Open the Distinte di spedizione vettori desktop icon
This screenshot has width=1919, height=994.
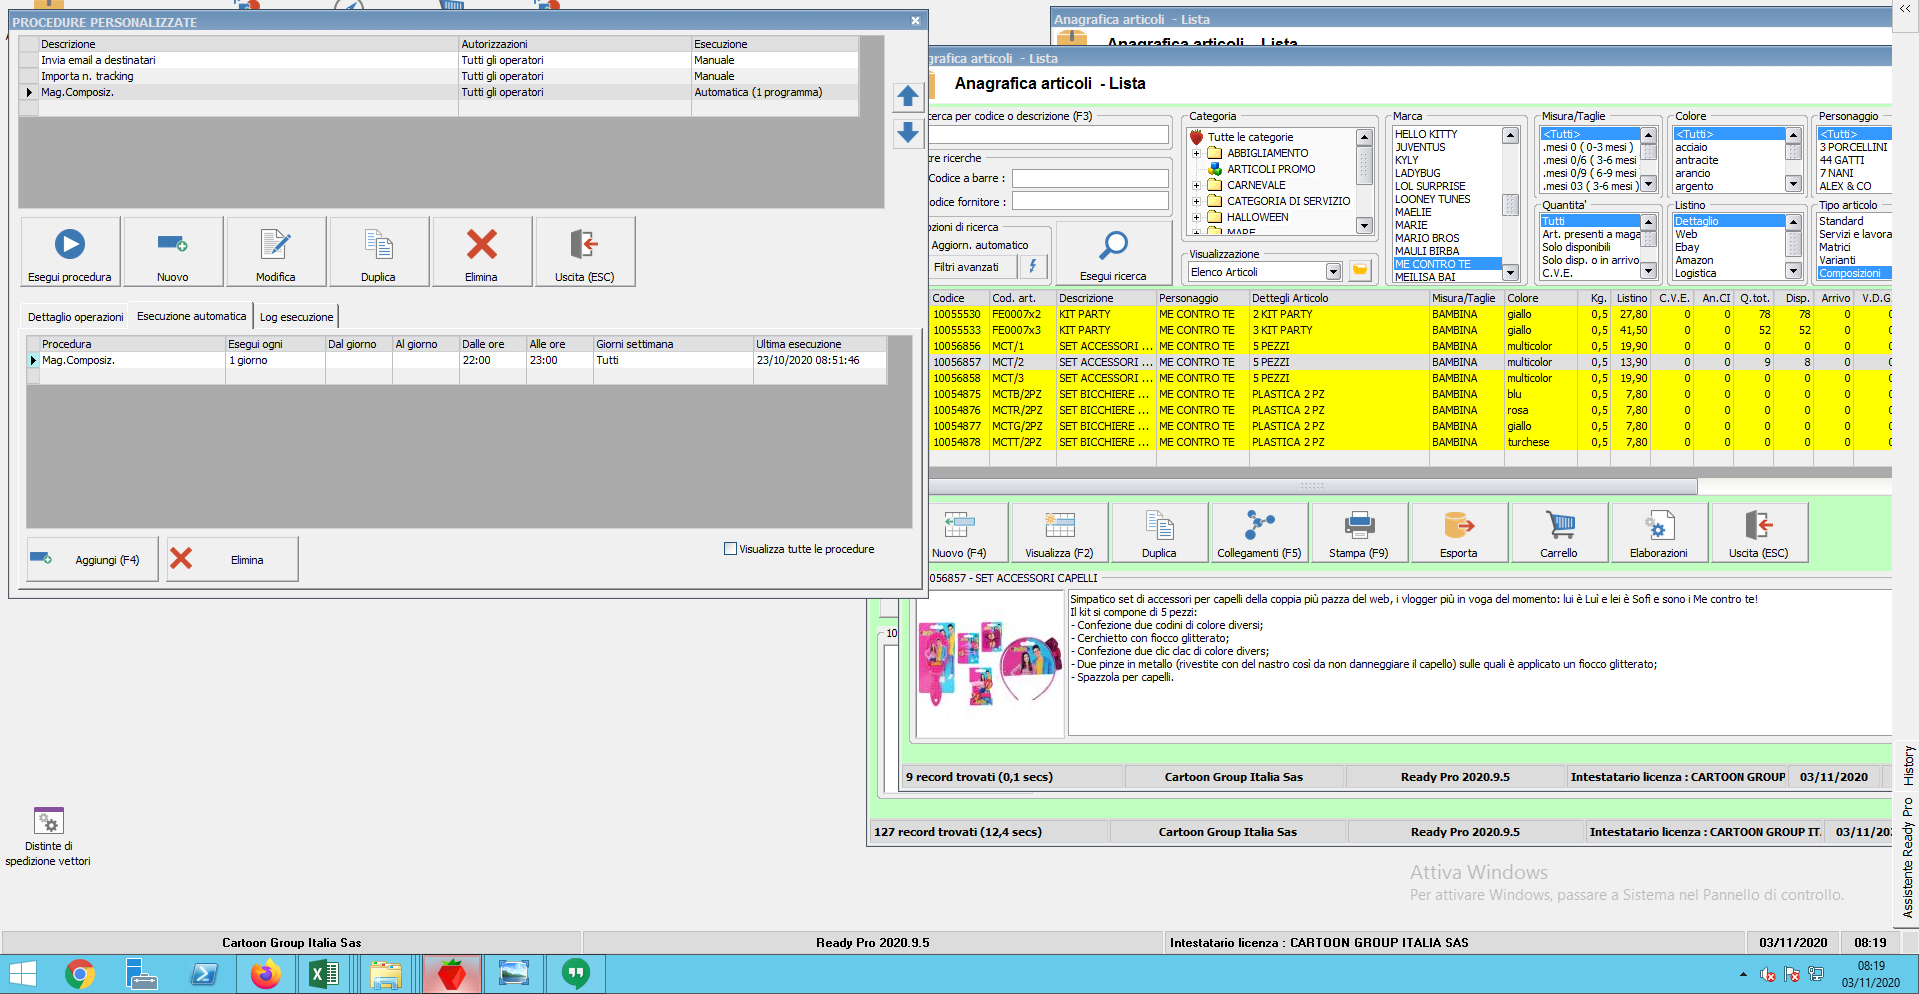pos(48,836)
